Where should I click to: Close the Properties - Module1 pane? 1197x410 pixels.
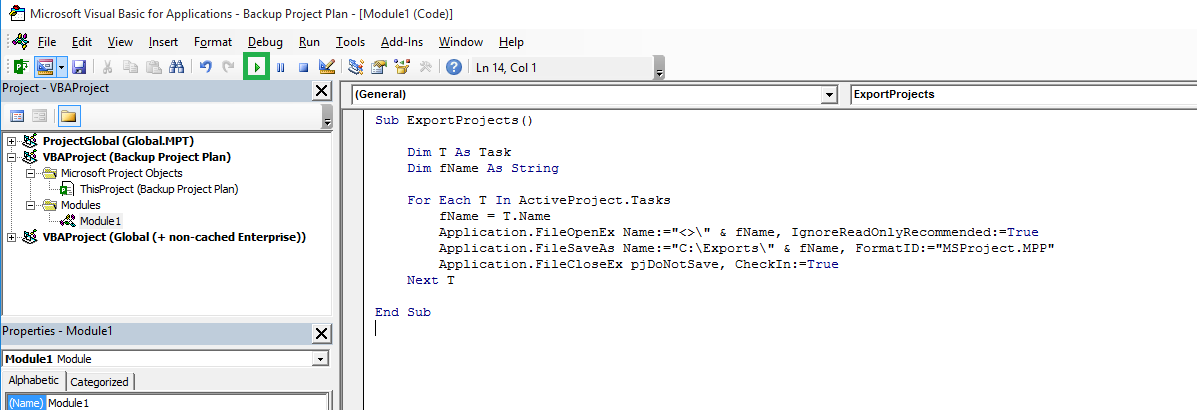321,333
